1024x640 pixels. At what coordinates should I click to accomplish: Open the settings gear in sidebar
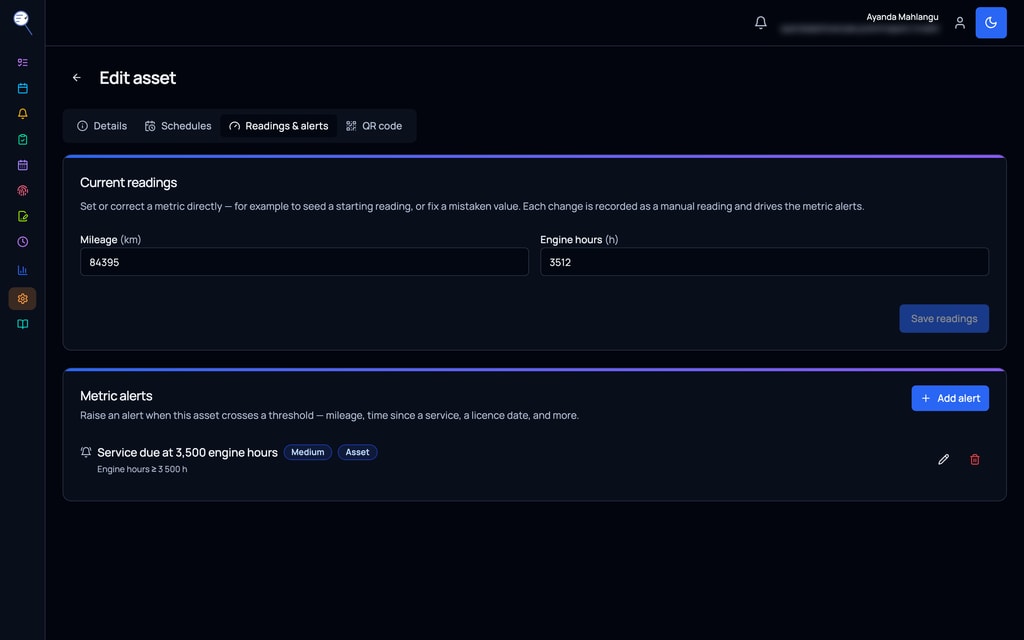[x=22, y=298]
